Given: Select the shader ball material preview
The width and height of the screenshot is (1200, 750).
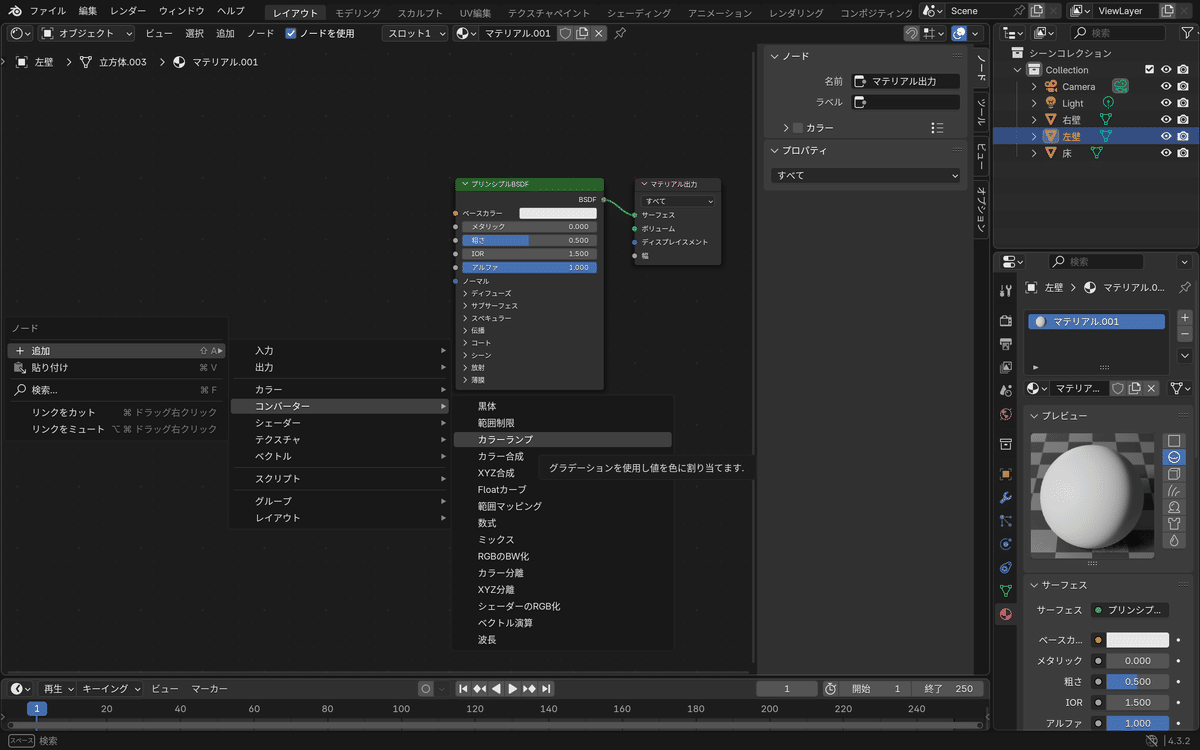Looking at the screenshot, I should 1174,507.
